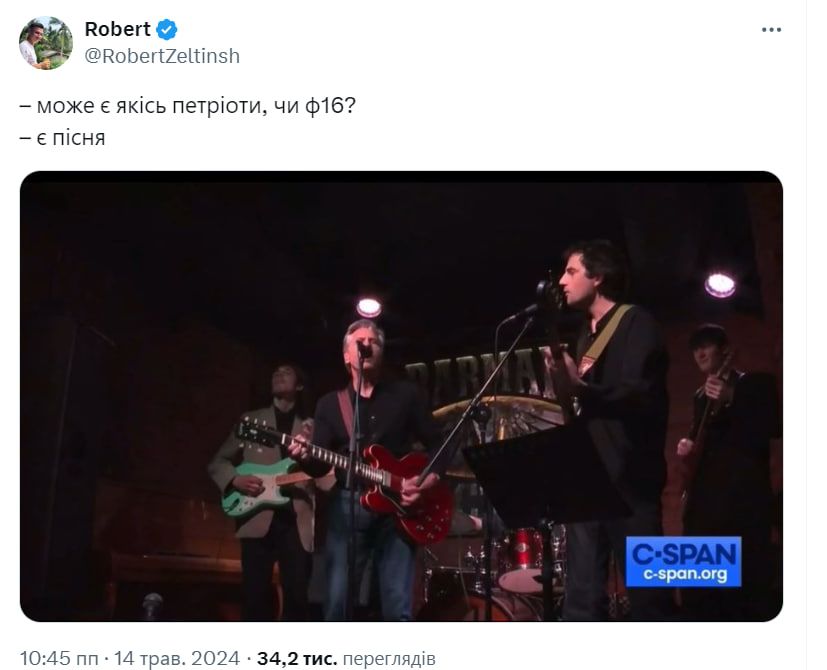This screenshot has width=827, height=670.
Task: Click the stage spotlight at right
Action: point(720,285)
